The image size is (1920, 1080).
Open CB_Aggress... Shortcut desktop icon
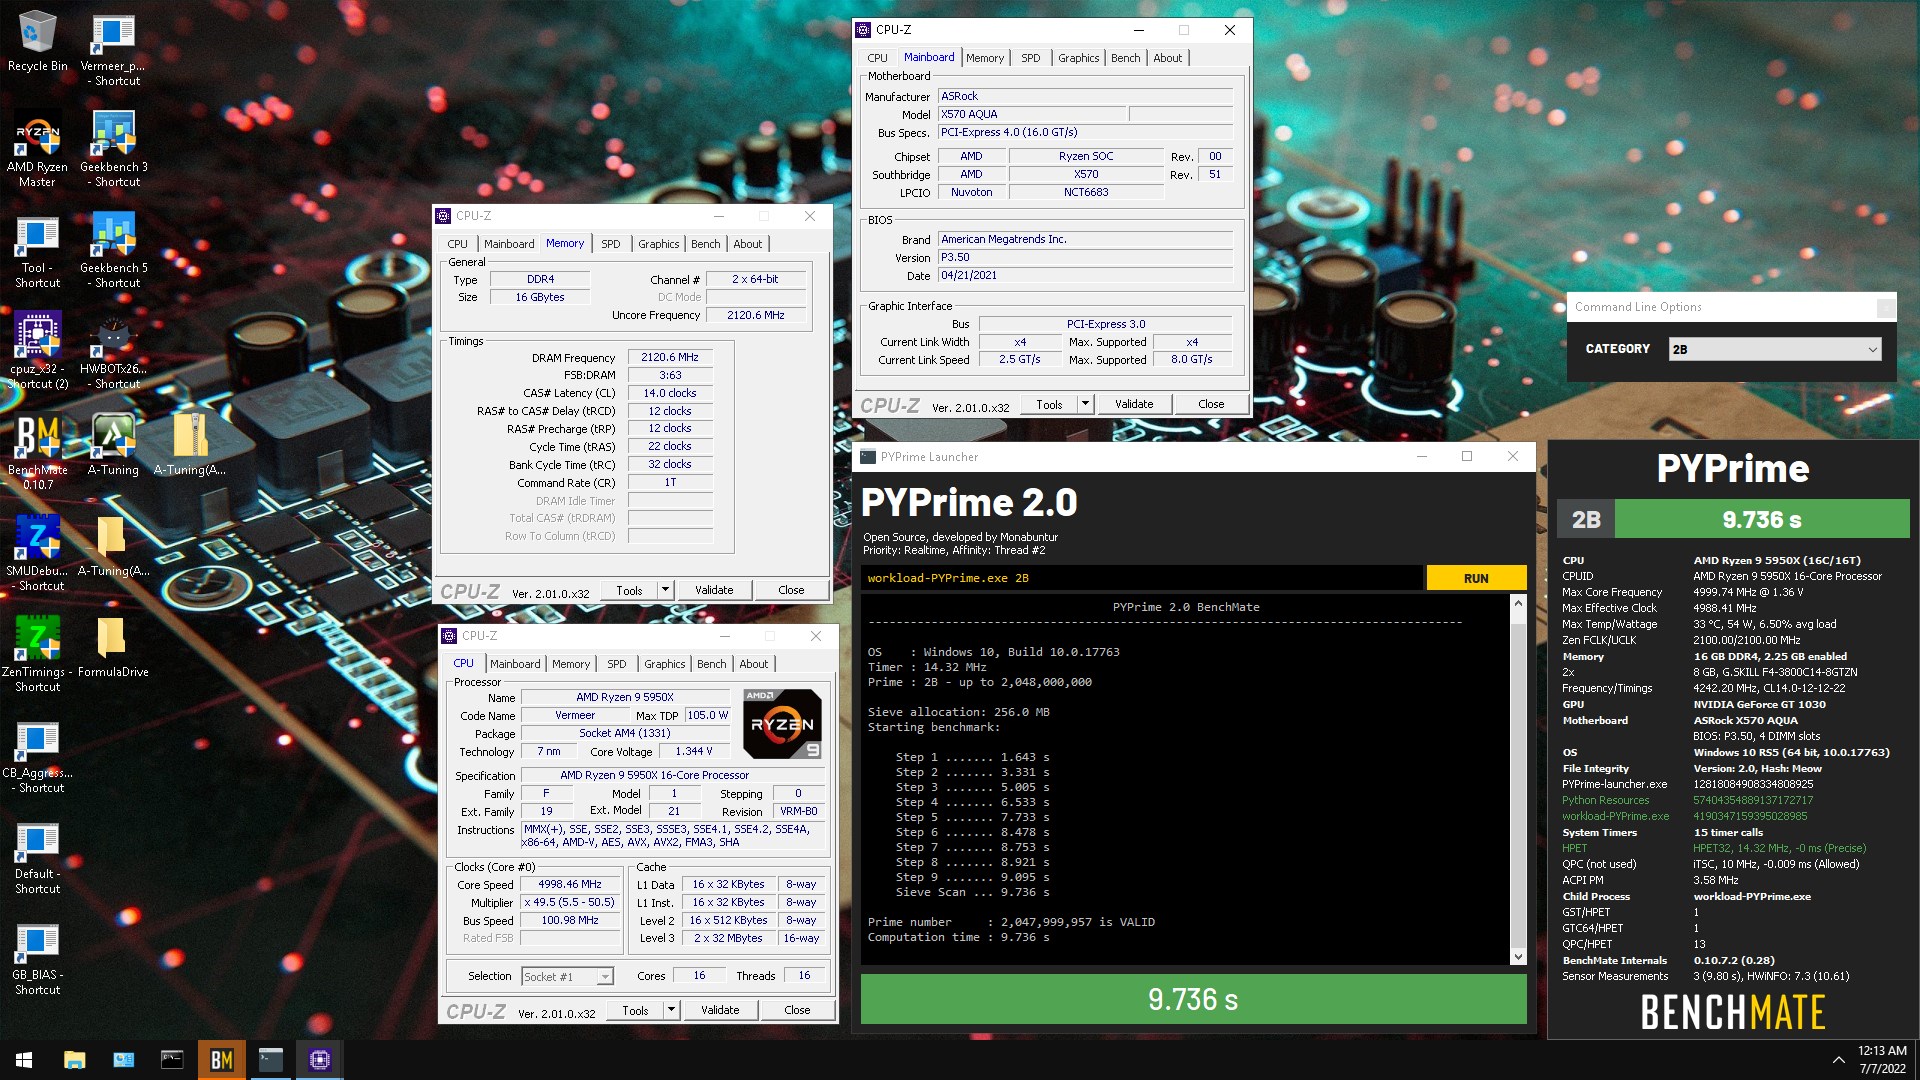point(37,756)
